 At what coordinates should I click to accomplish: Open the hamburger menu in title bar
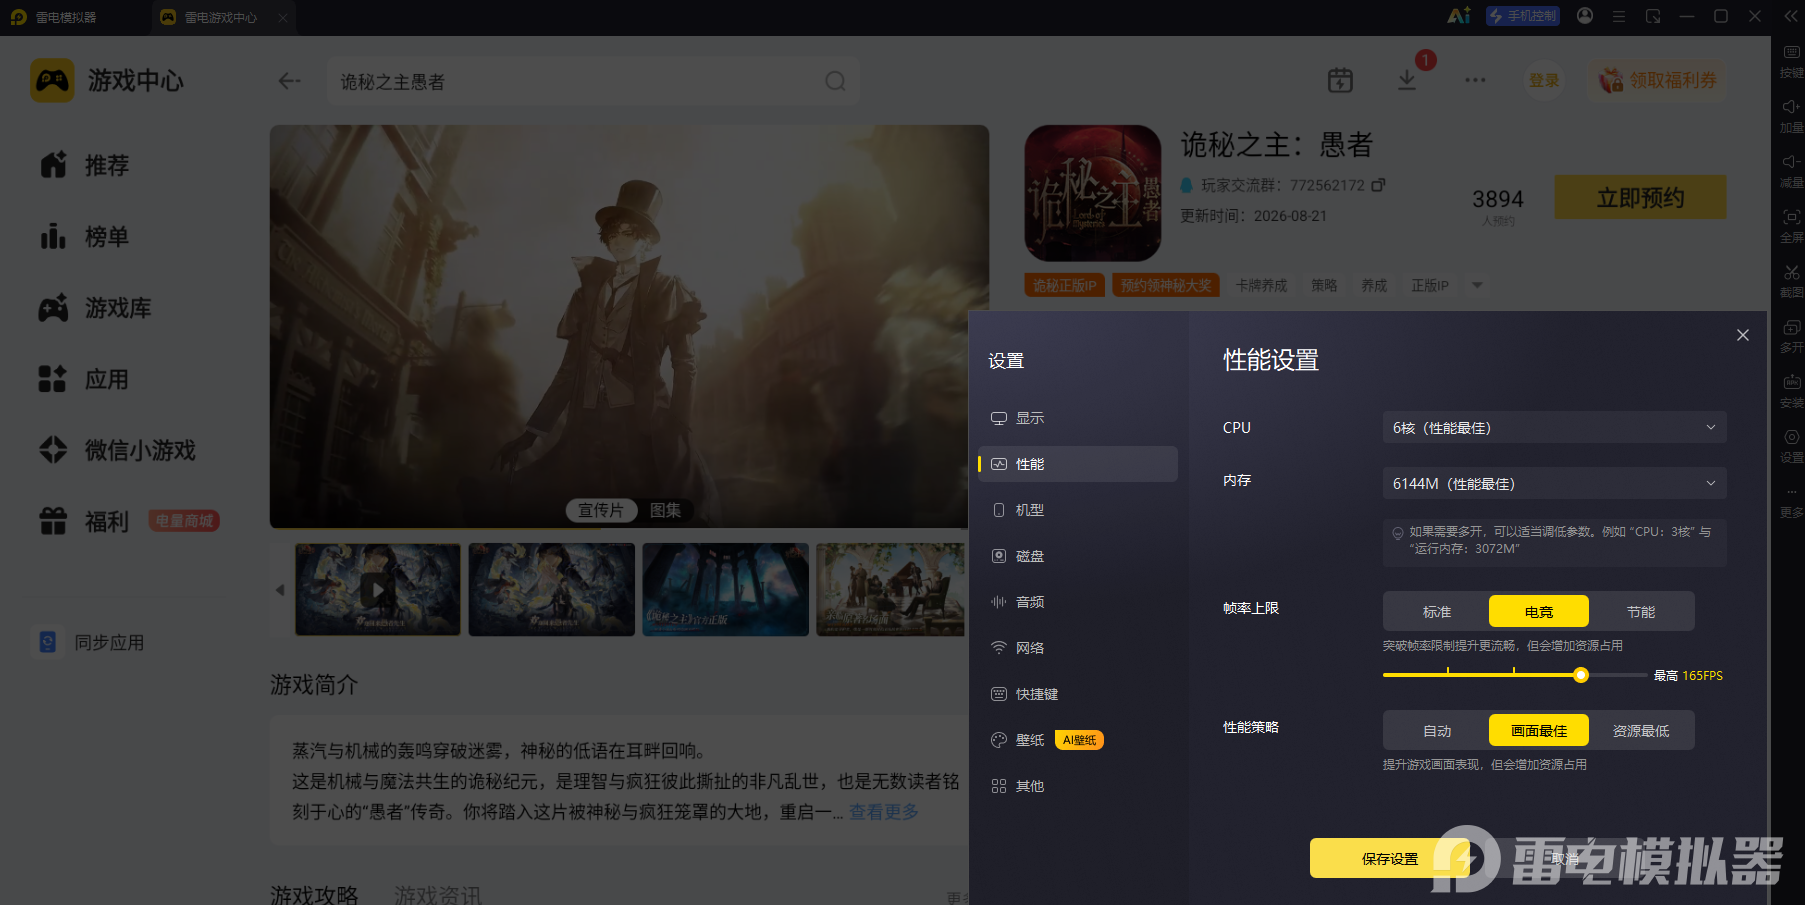(1619, 16)
